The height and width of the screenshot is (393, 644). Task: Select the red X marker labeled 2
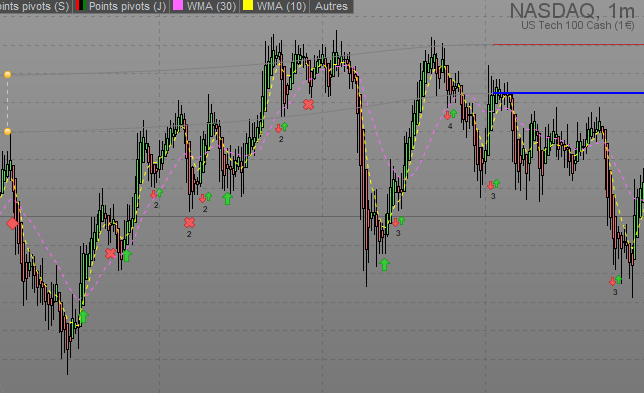coord(189,223)
